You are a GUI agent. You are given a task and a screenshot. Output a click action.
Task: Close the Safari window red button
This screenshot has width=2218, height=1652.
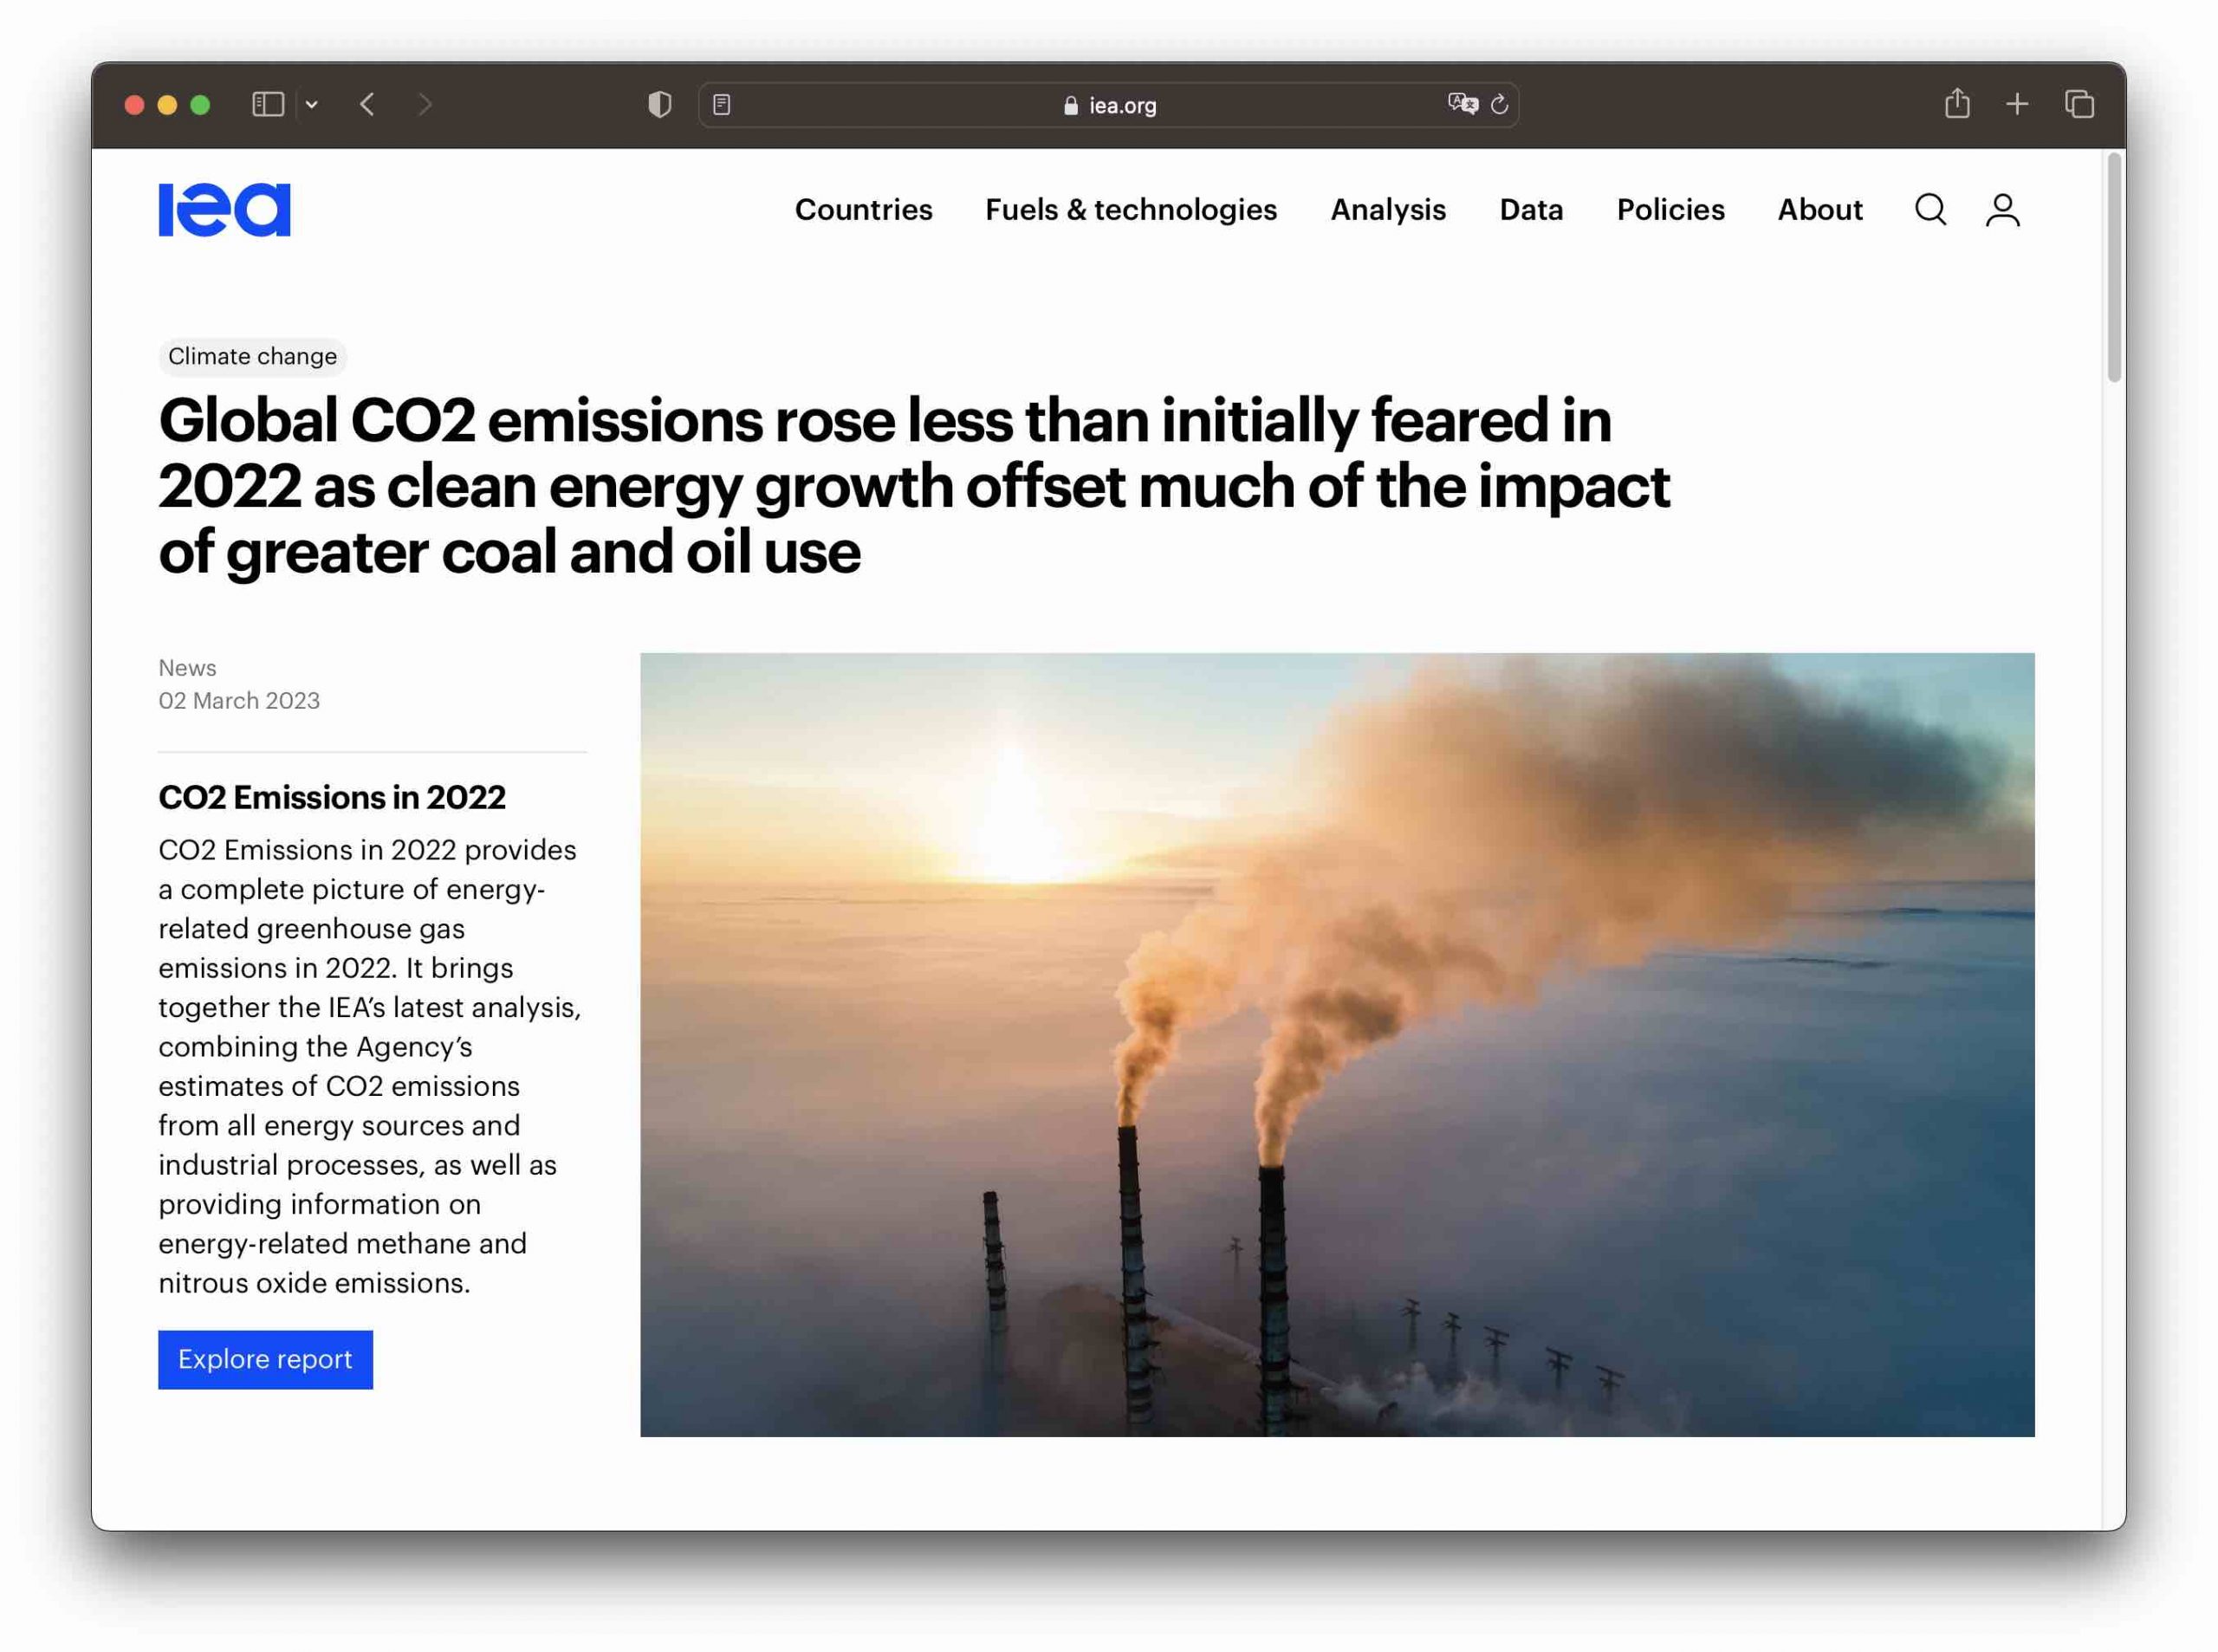coord(134,105)
